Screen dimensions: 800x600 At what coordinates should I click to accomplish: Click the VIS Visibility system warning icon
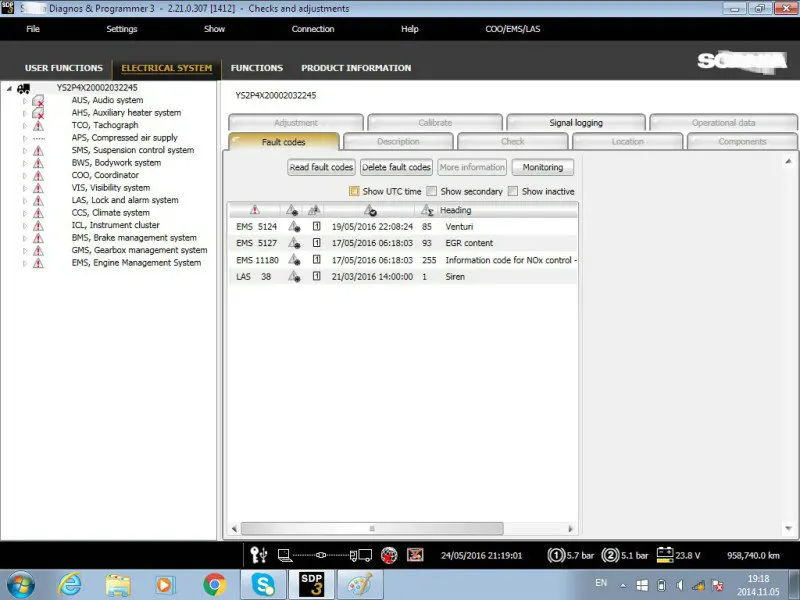tap(38, 188)
